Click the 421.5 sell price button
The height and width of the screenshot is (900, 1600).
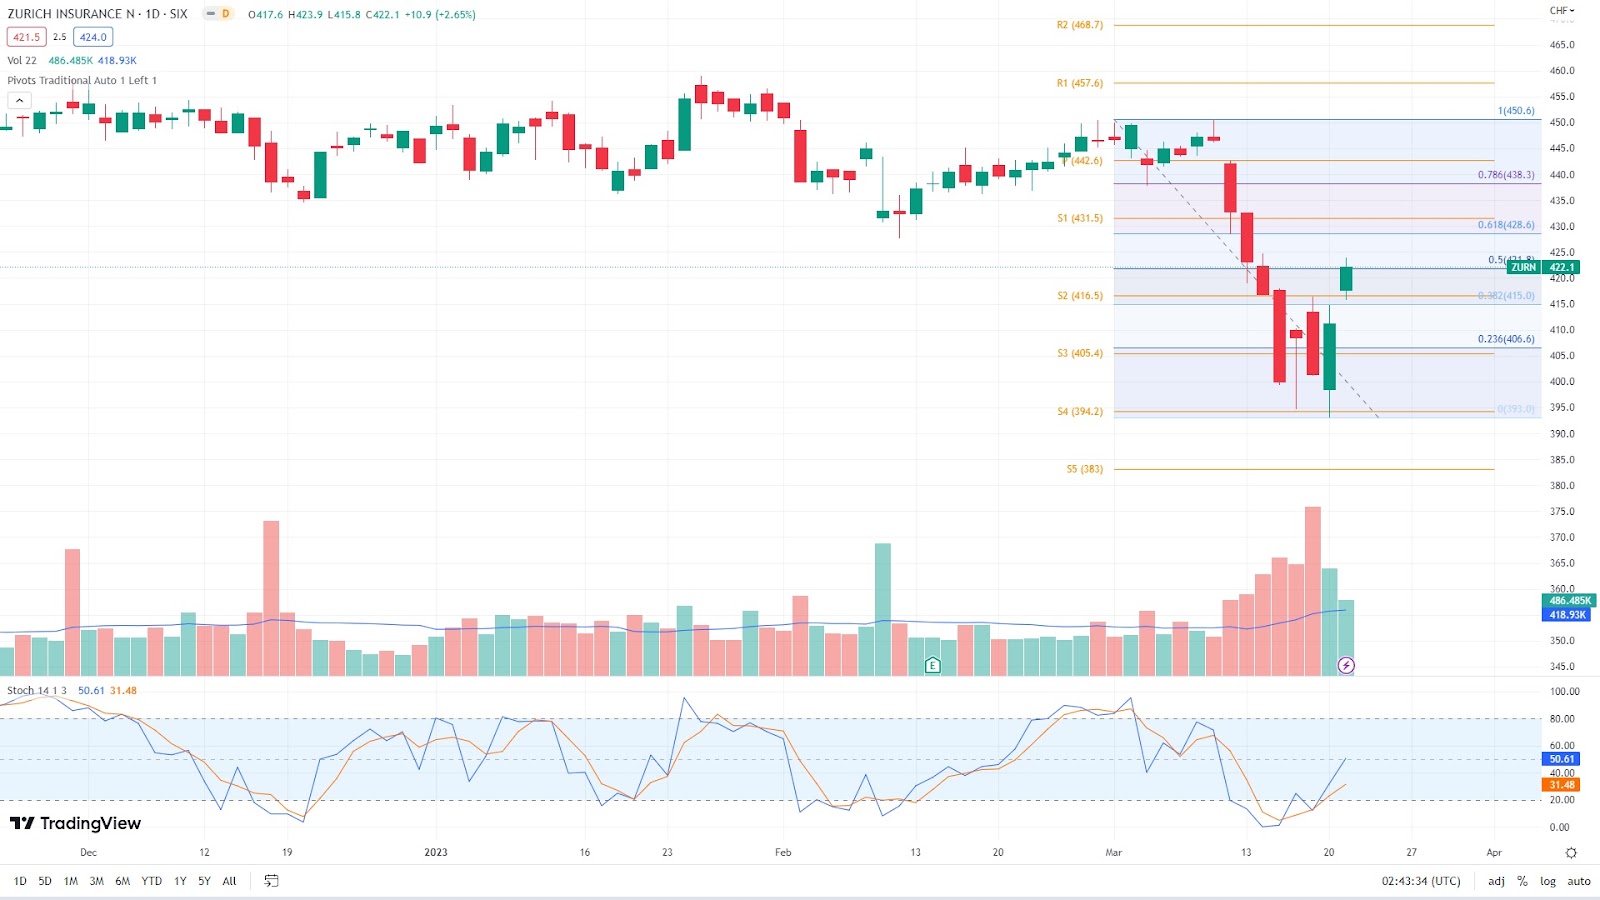coord(27,37)
